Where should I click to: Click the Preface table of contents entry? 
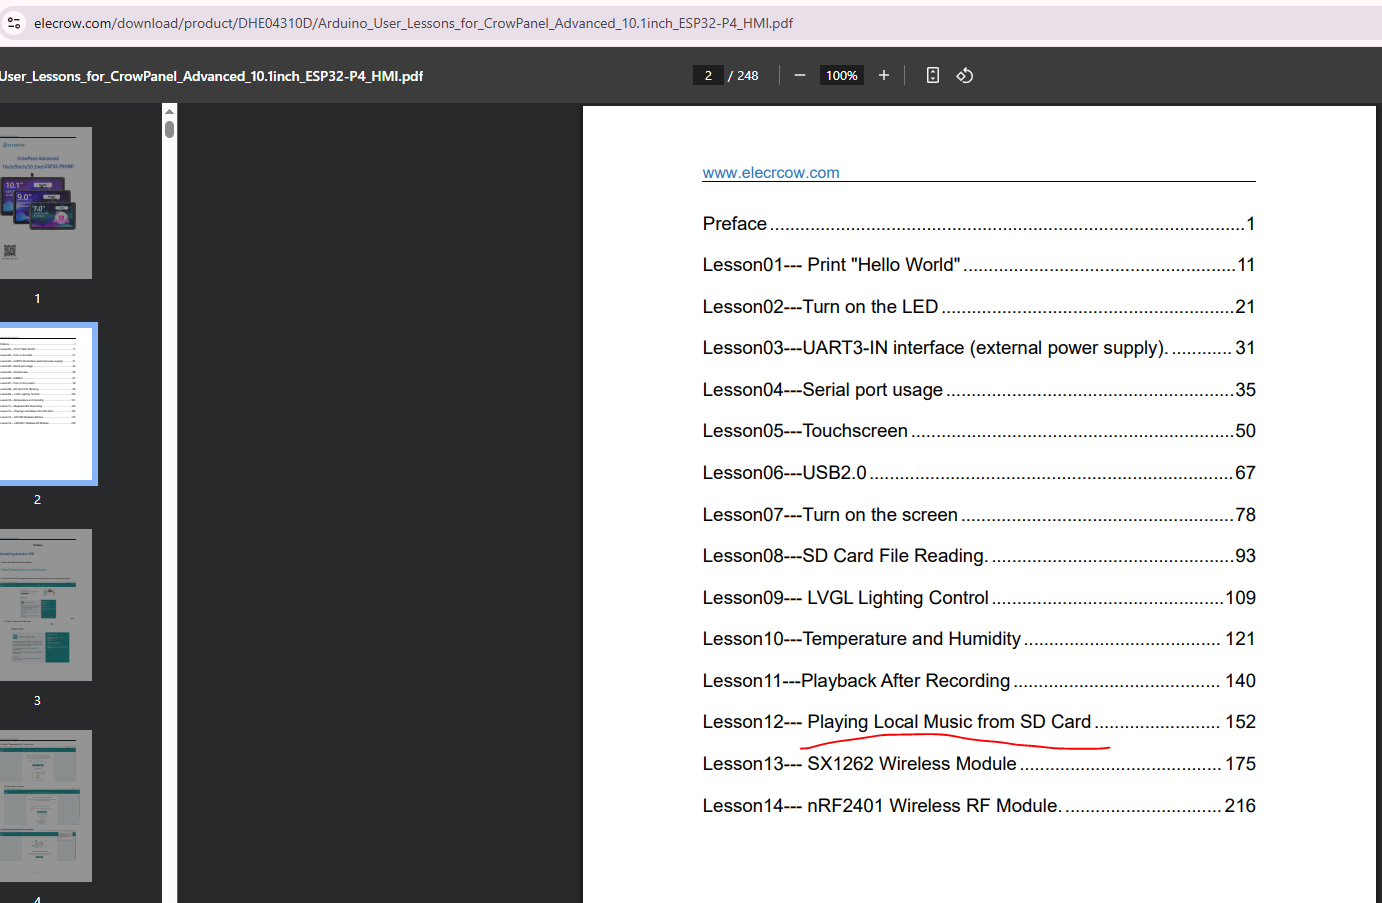tap(734, 224)
